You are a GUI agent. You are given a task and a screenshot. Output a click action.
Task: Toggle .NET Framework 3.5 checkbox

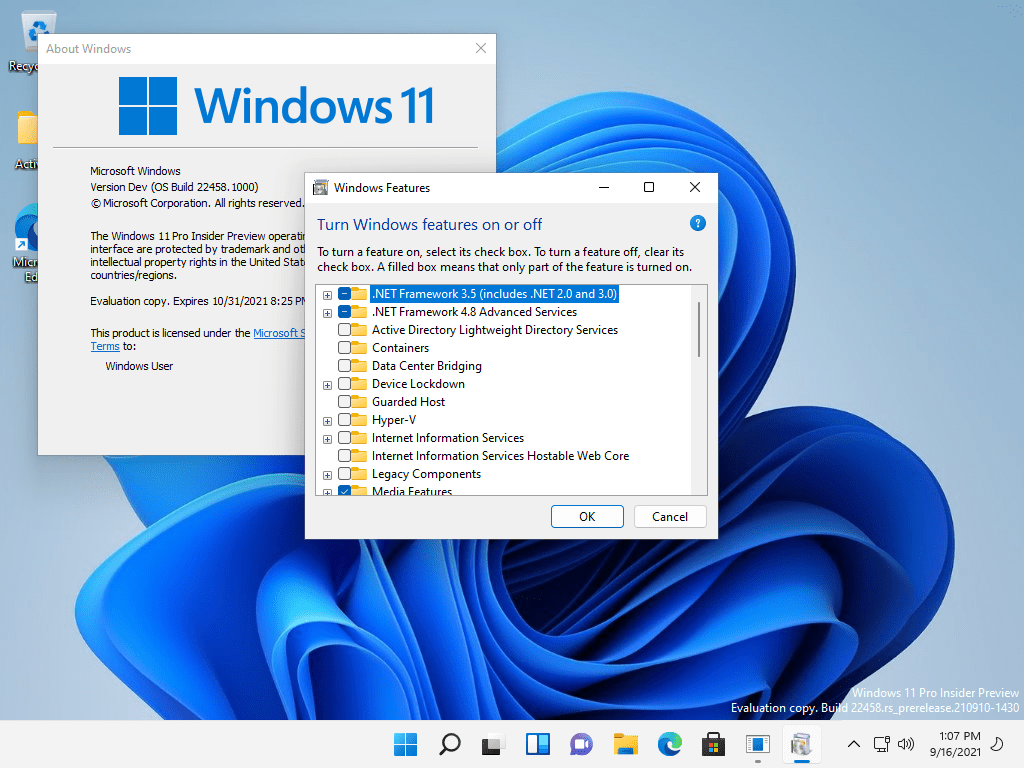coord(344,294)
